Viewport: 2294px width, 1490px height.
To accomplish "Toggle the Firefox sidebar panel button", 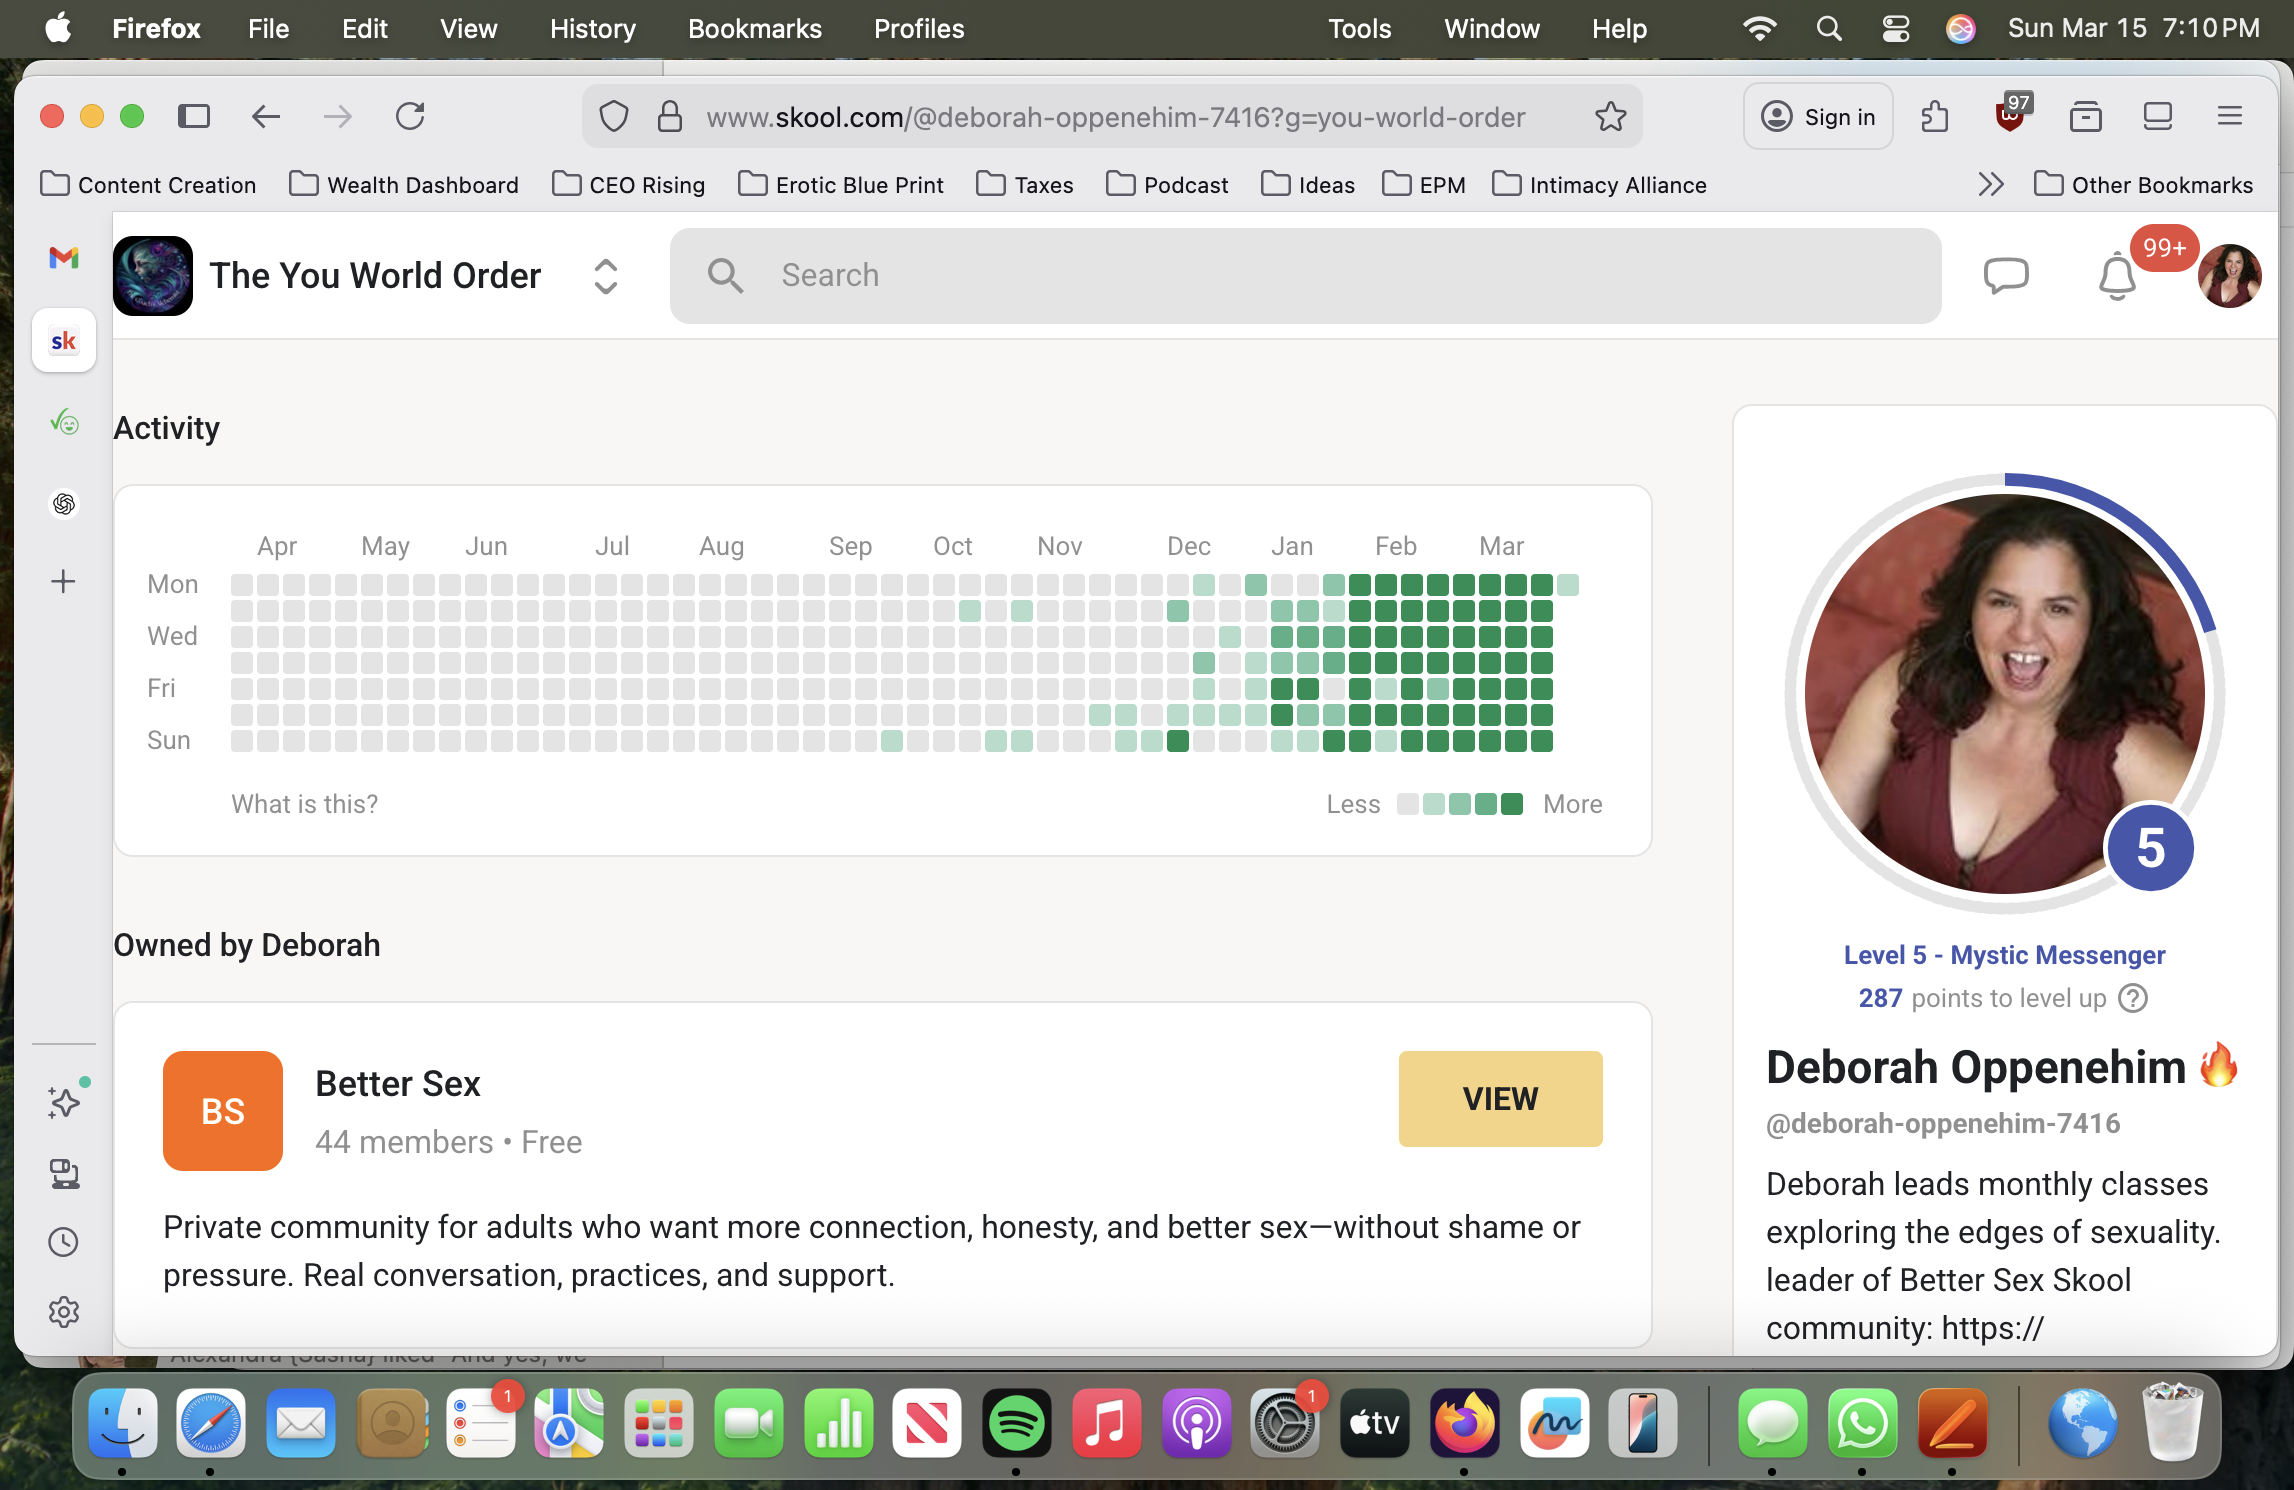I will (194, 117).
